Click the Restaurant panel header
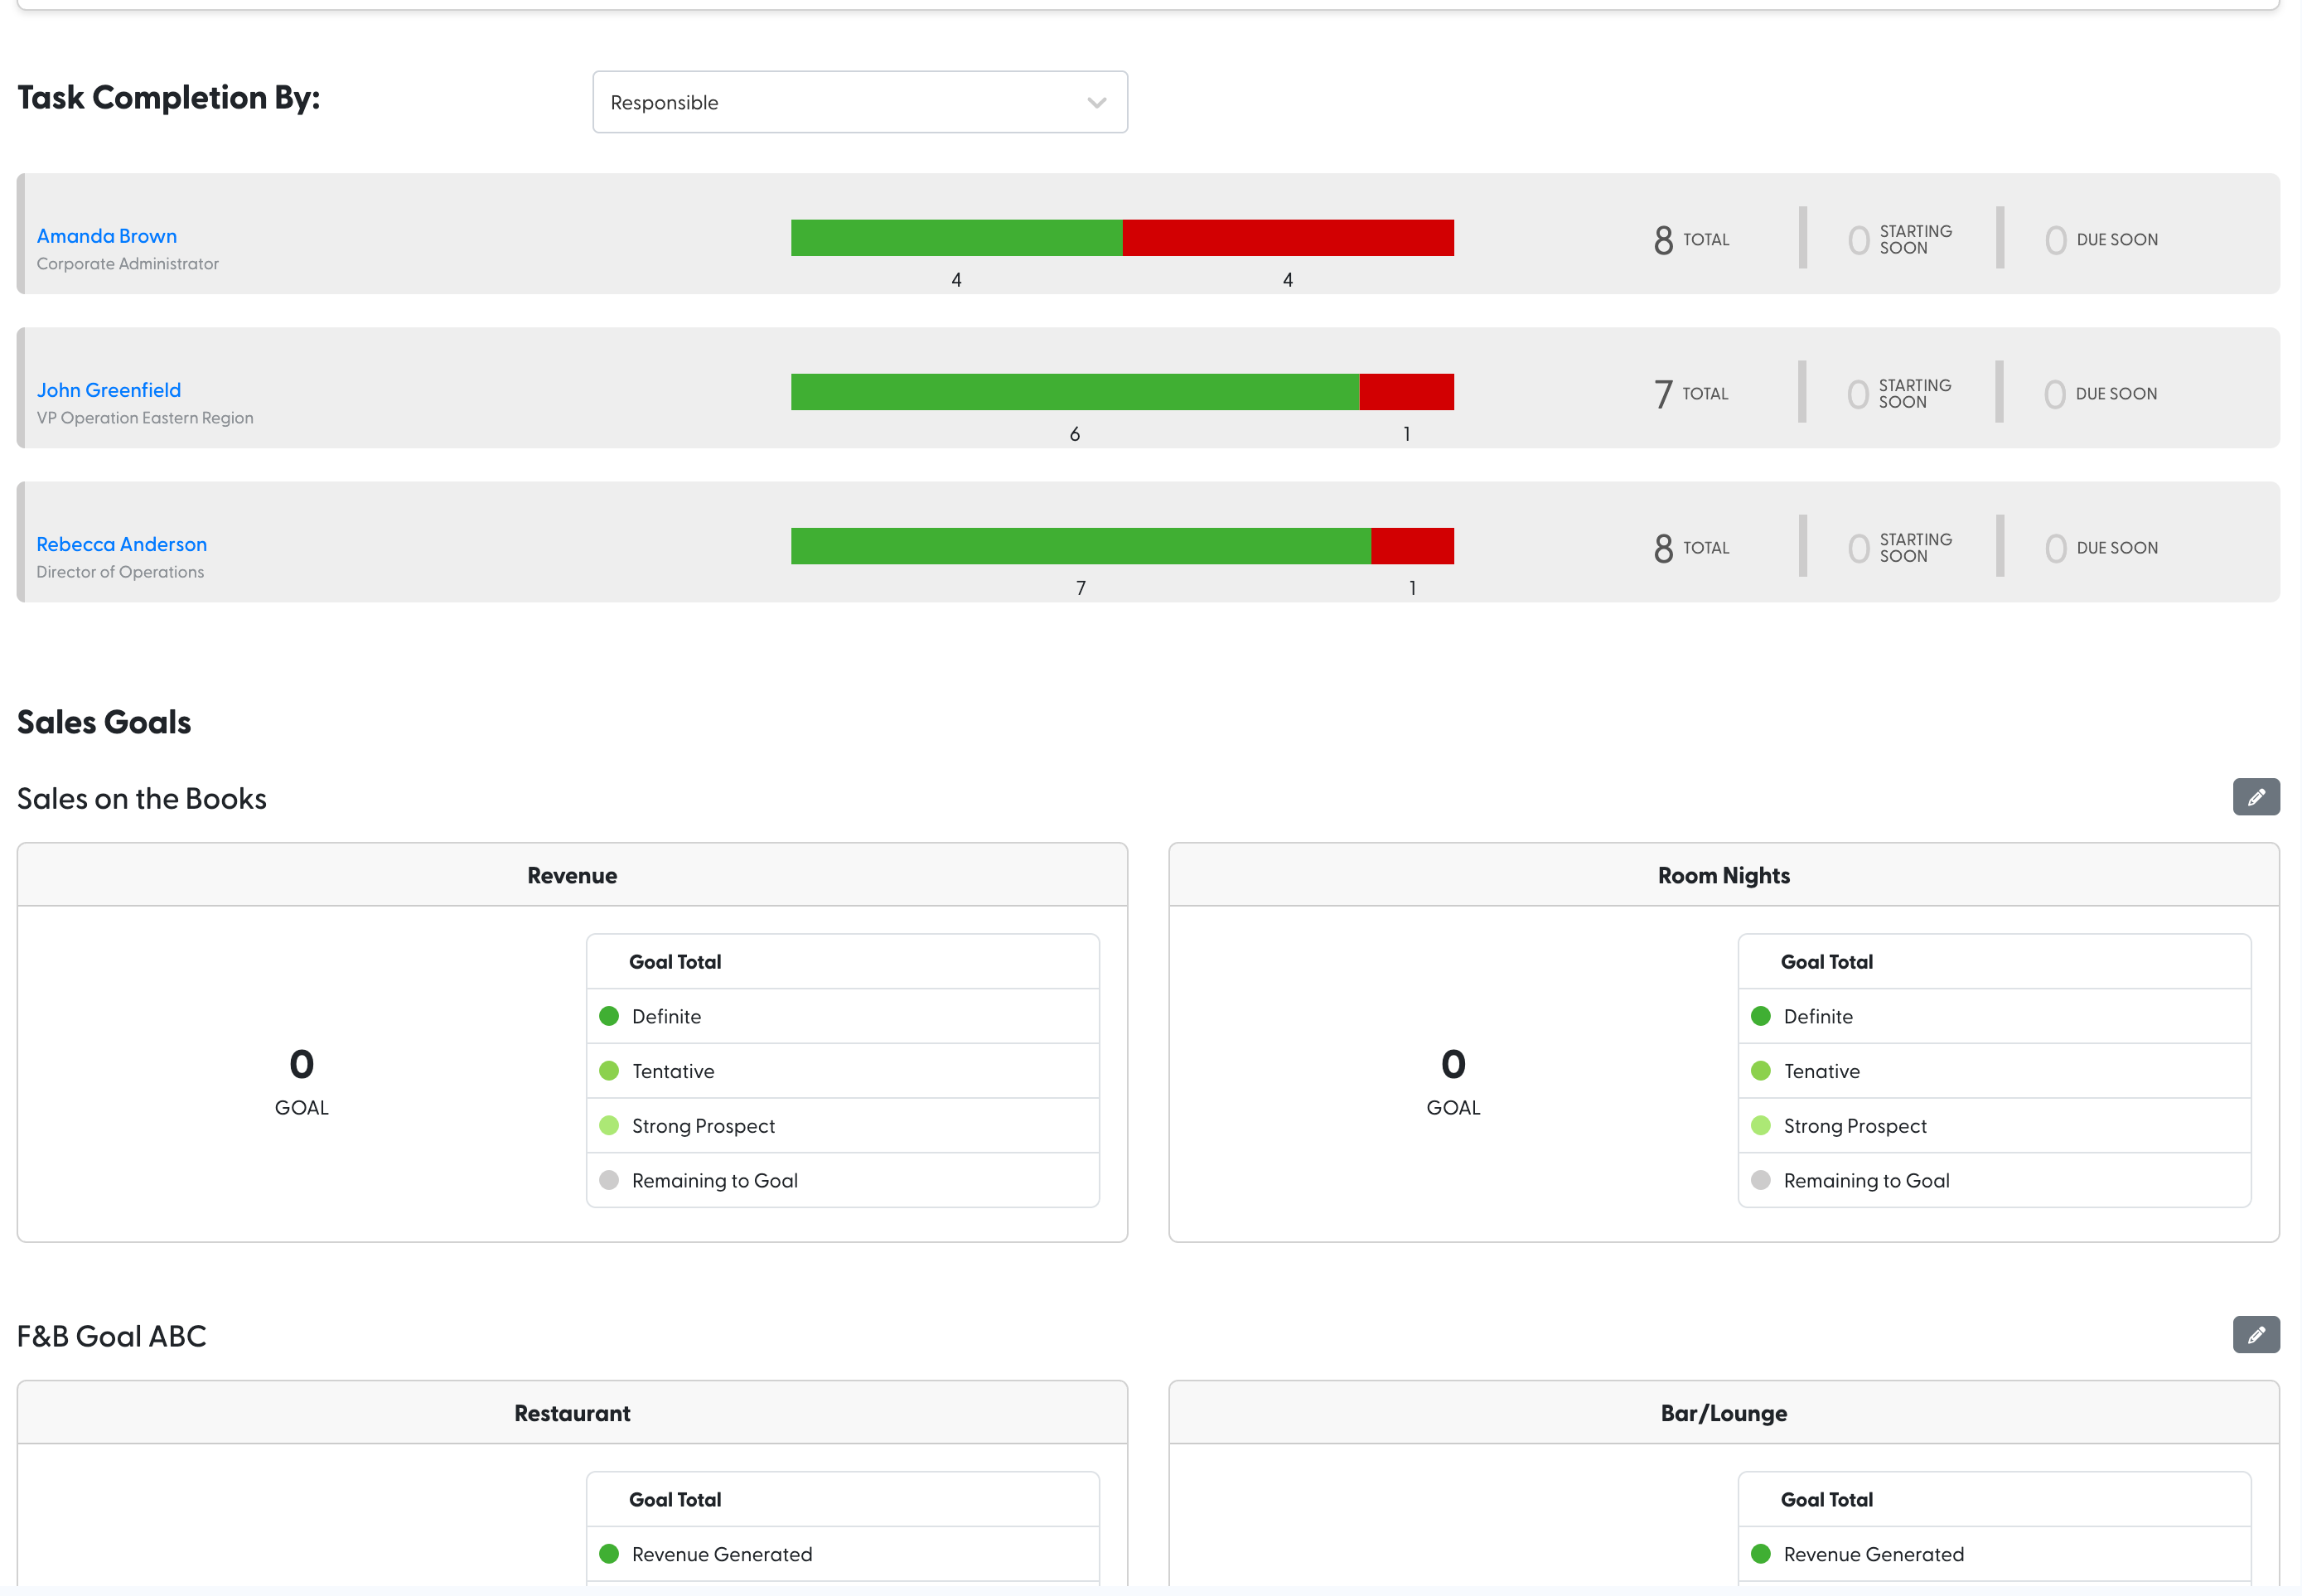 [x=572, y=1412]
